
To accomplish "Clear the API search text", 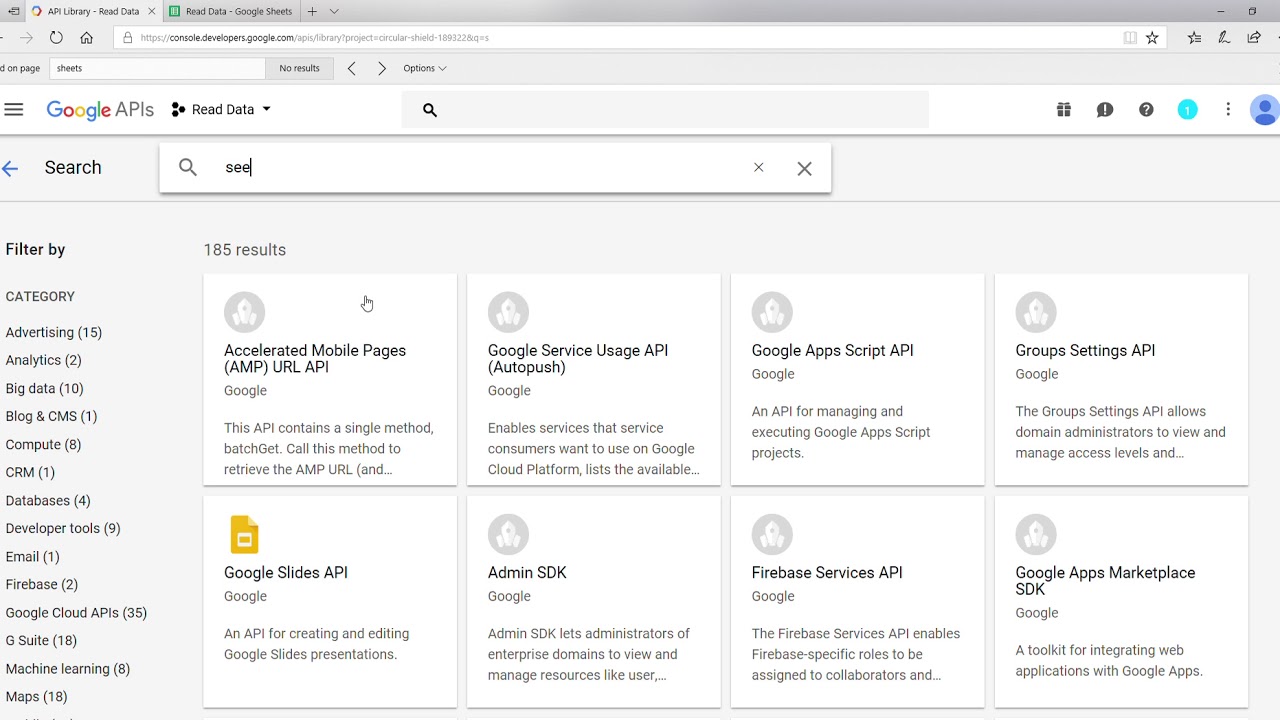I will click(758, 168).
